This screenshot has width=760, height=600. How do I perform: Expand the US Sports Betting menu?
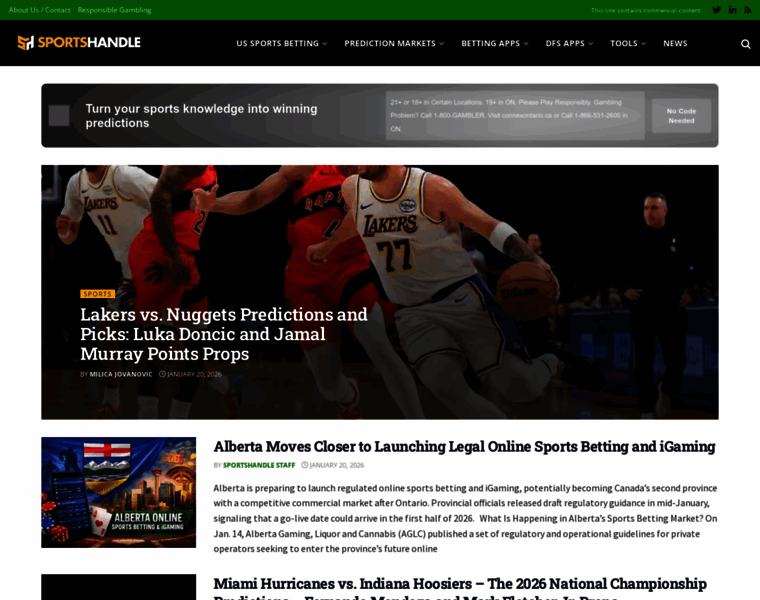tap(282, 43)
